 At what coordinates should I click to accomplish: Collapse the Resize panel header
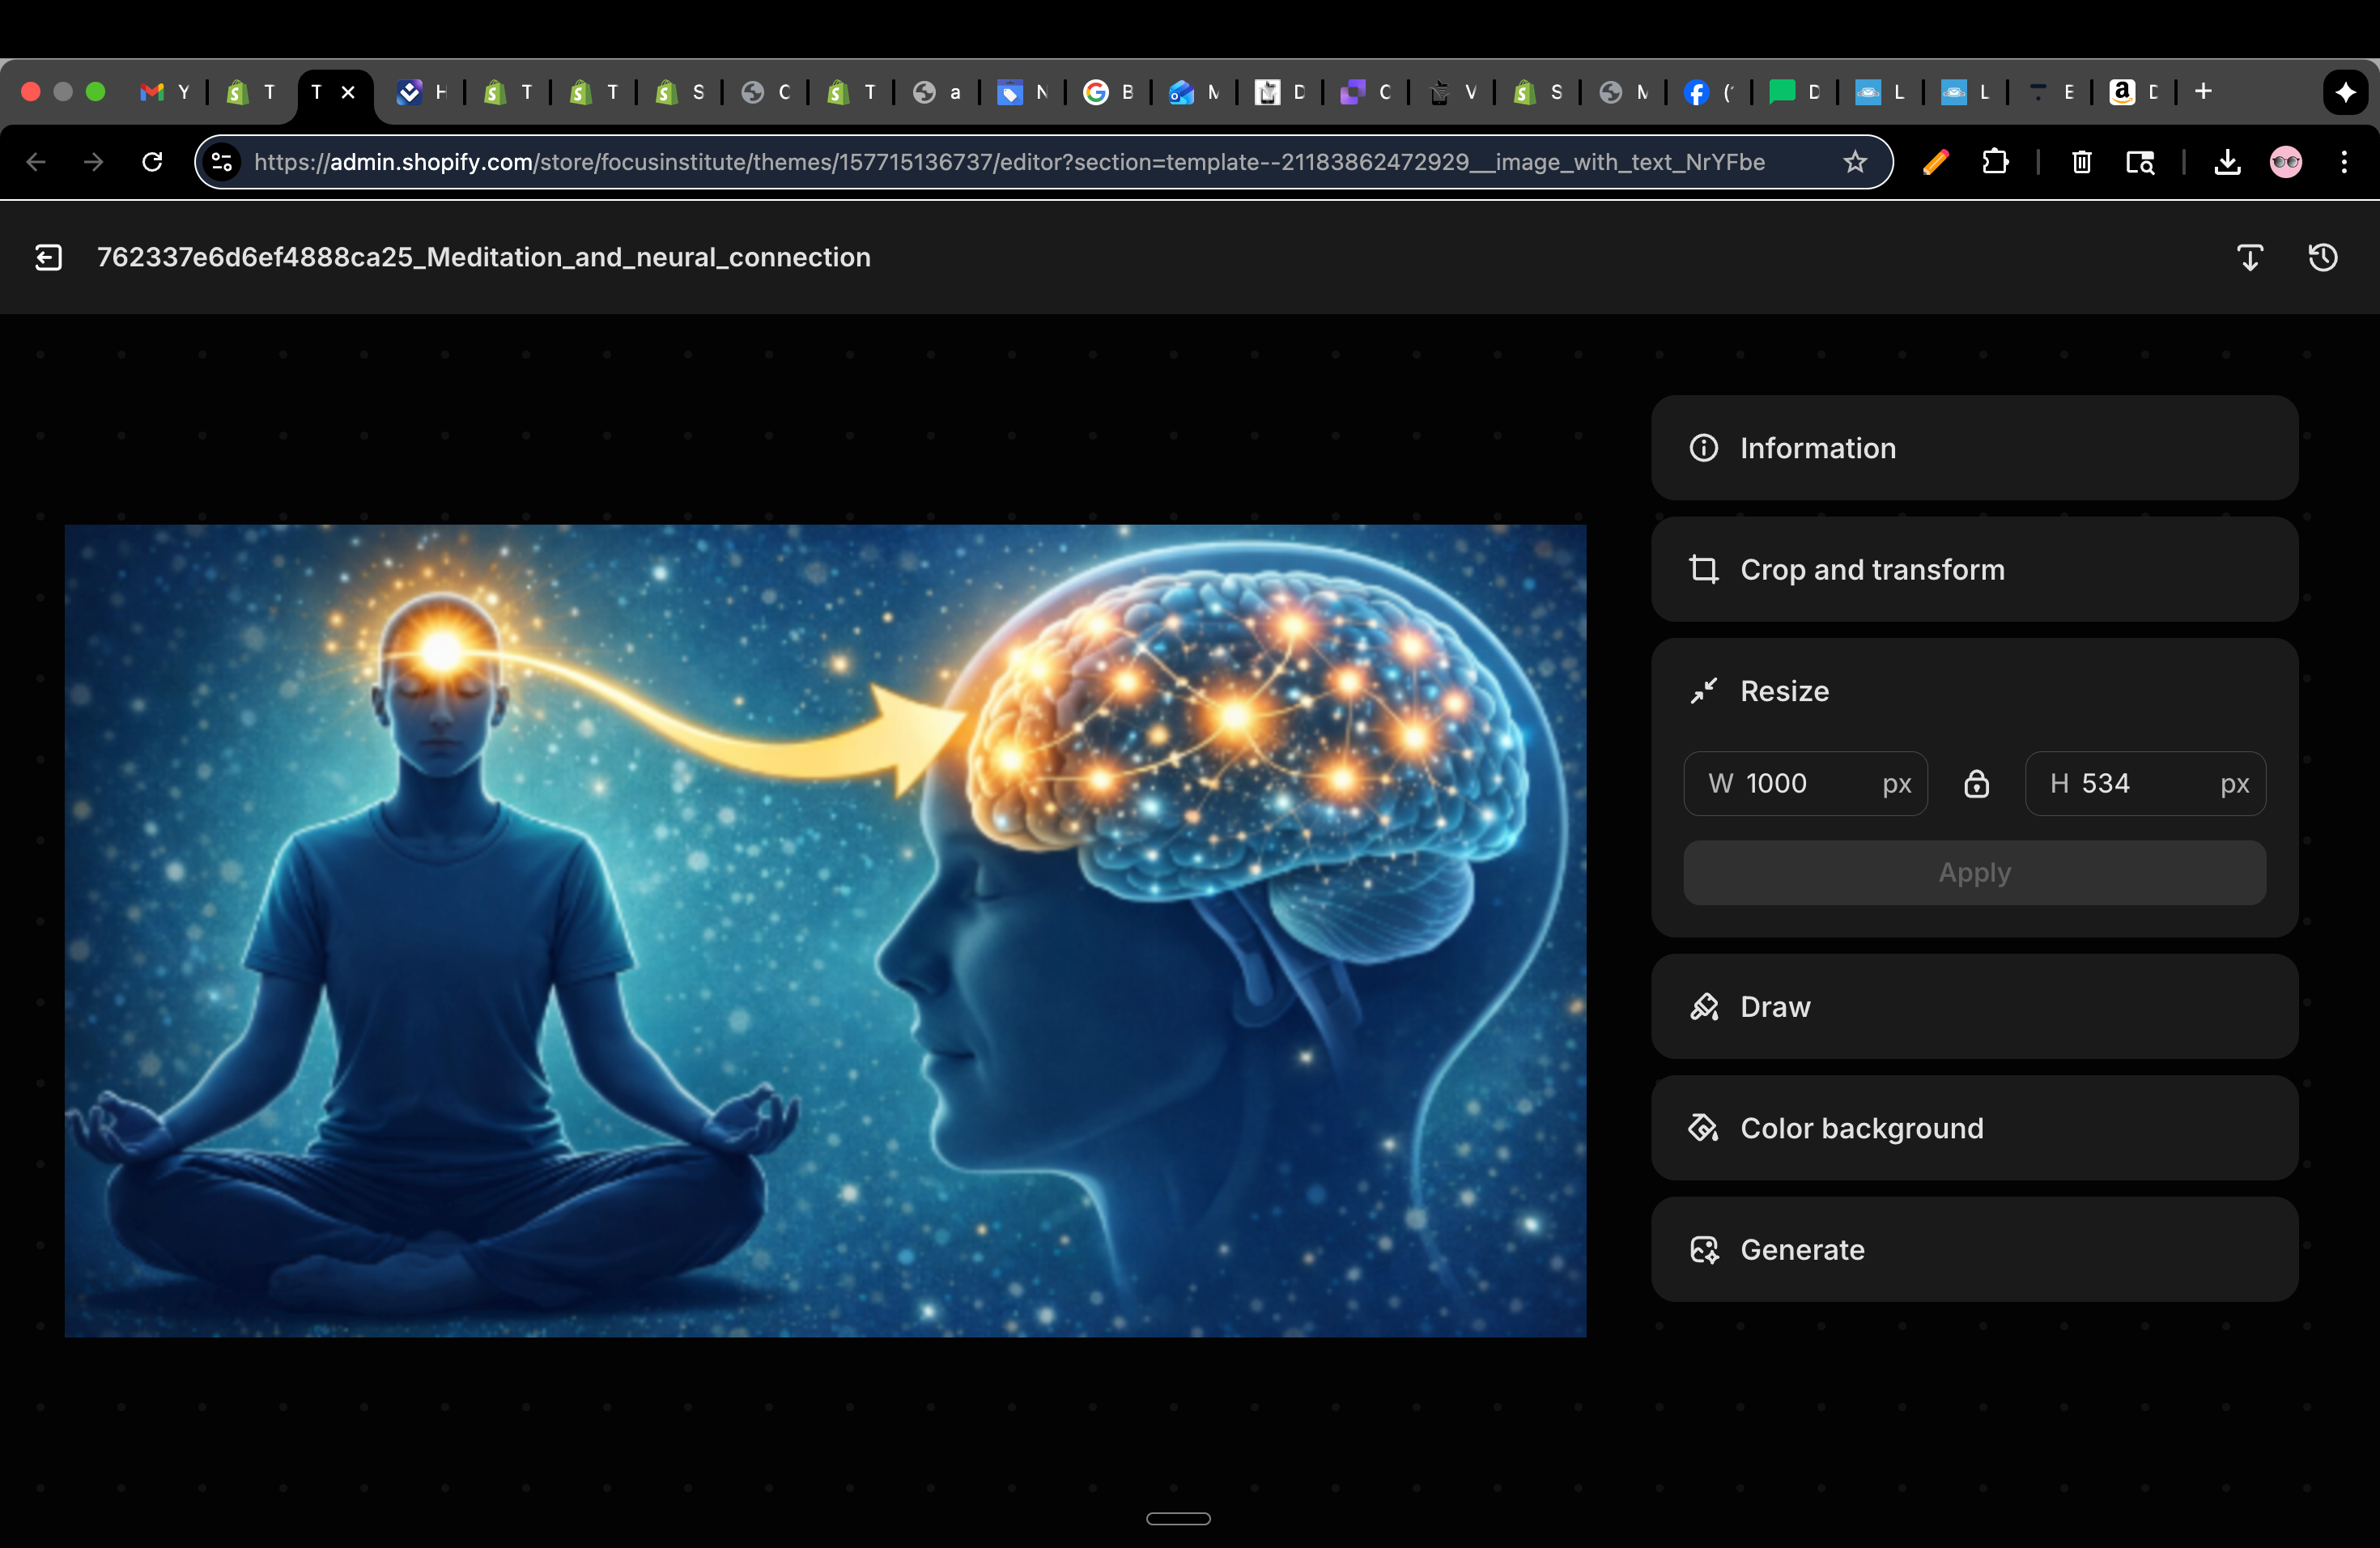(x=1974, y=691)
